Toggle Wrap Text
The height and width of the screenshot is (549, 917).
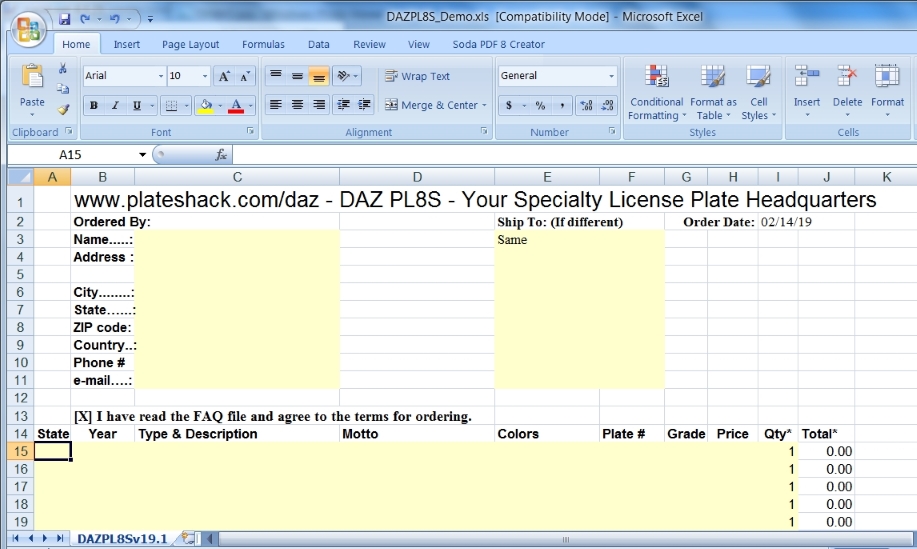point(417,76)
